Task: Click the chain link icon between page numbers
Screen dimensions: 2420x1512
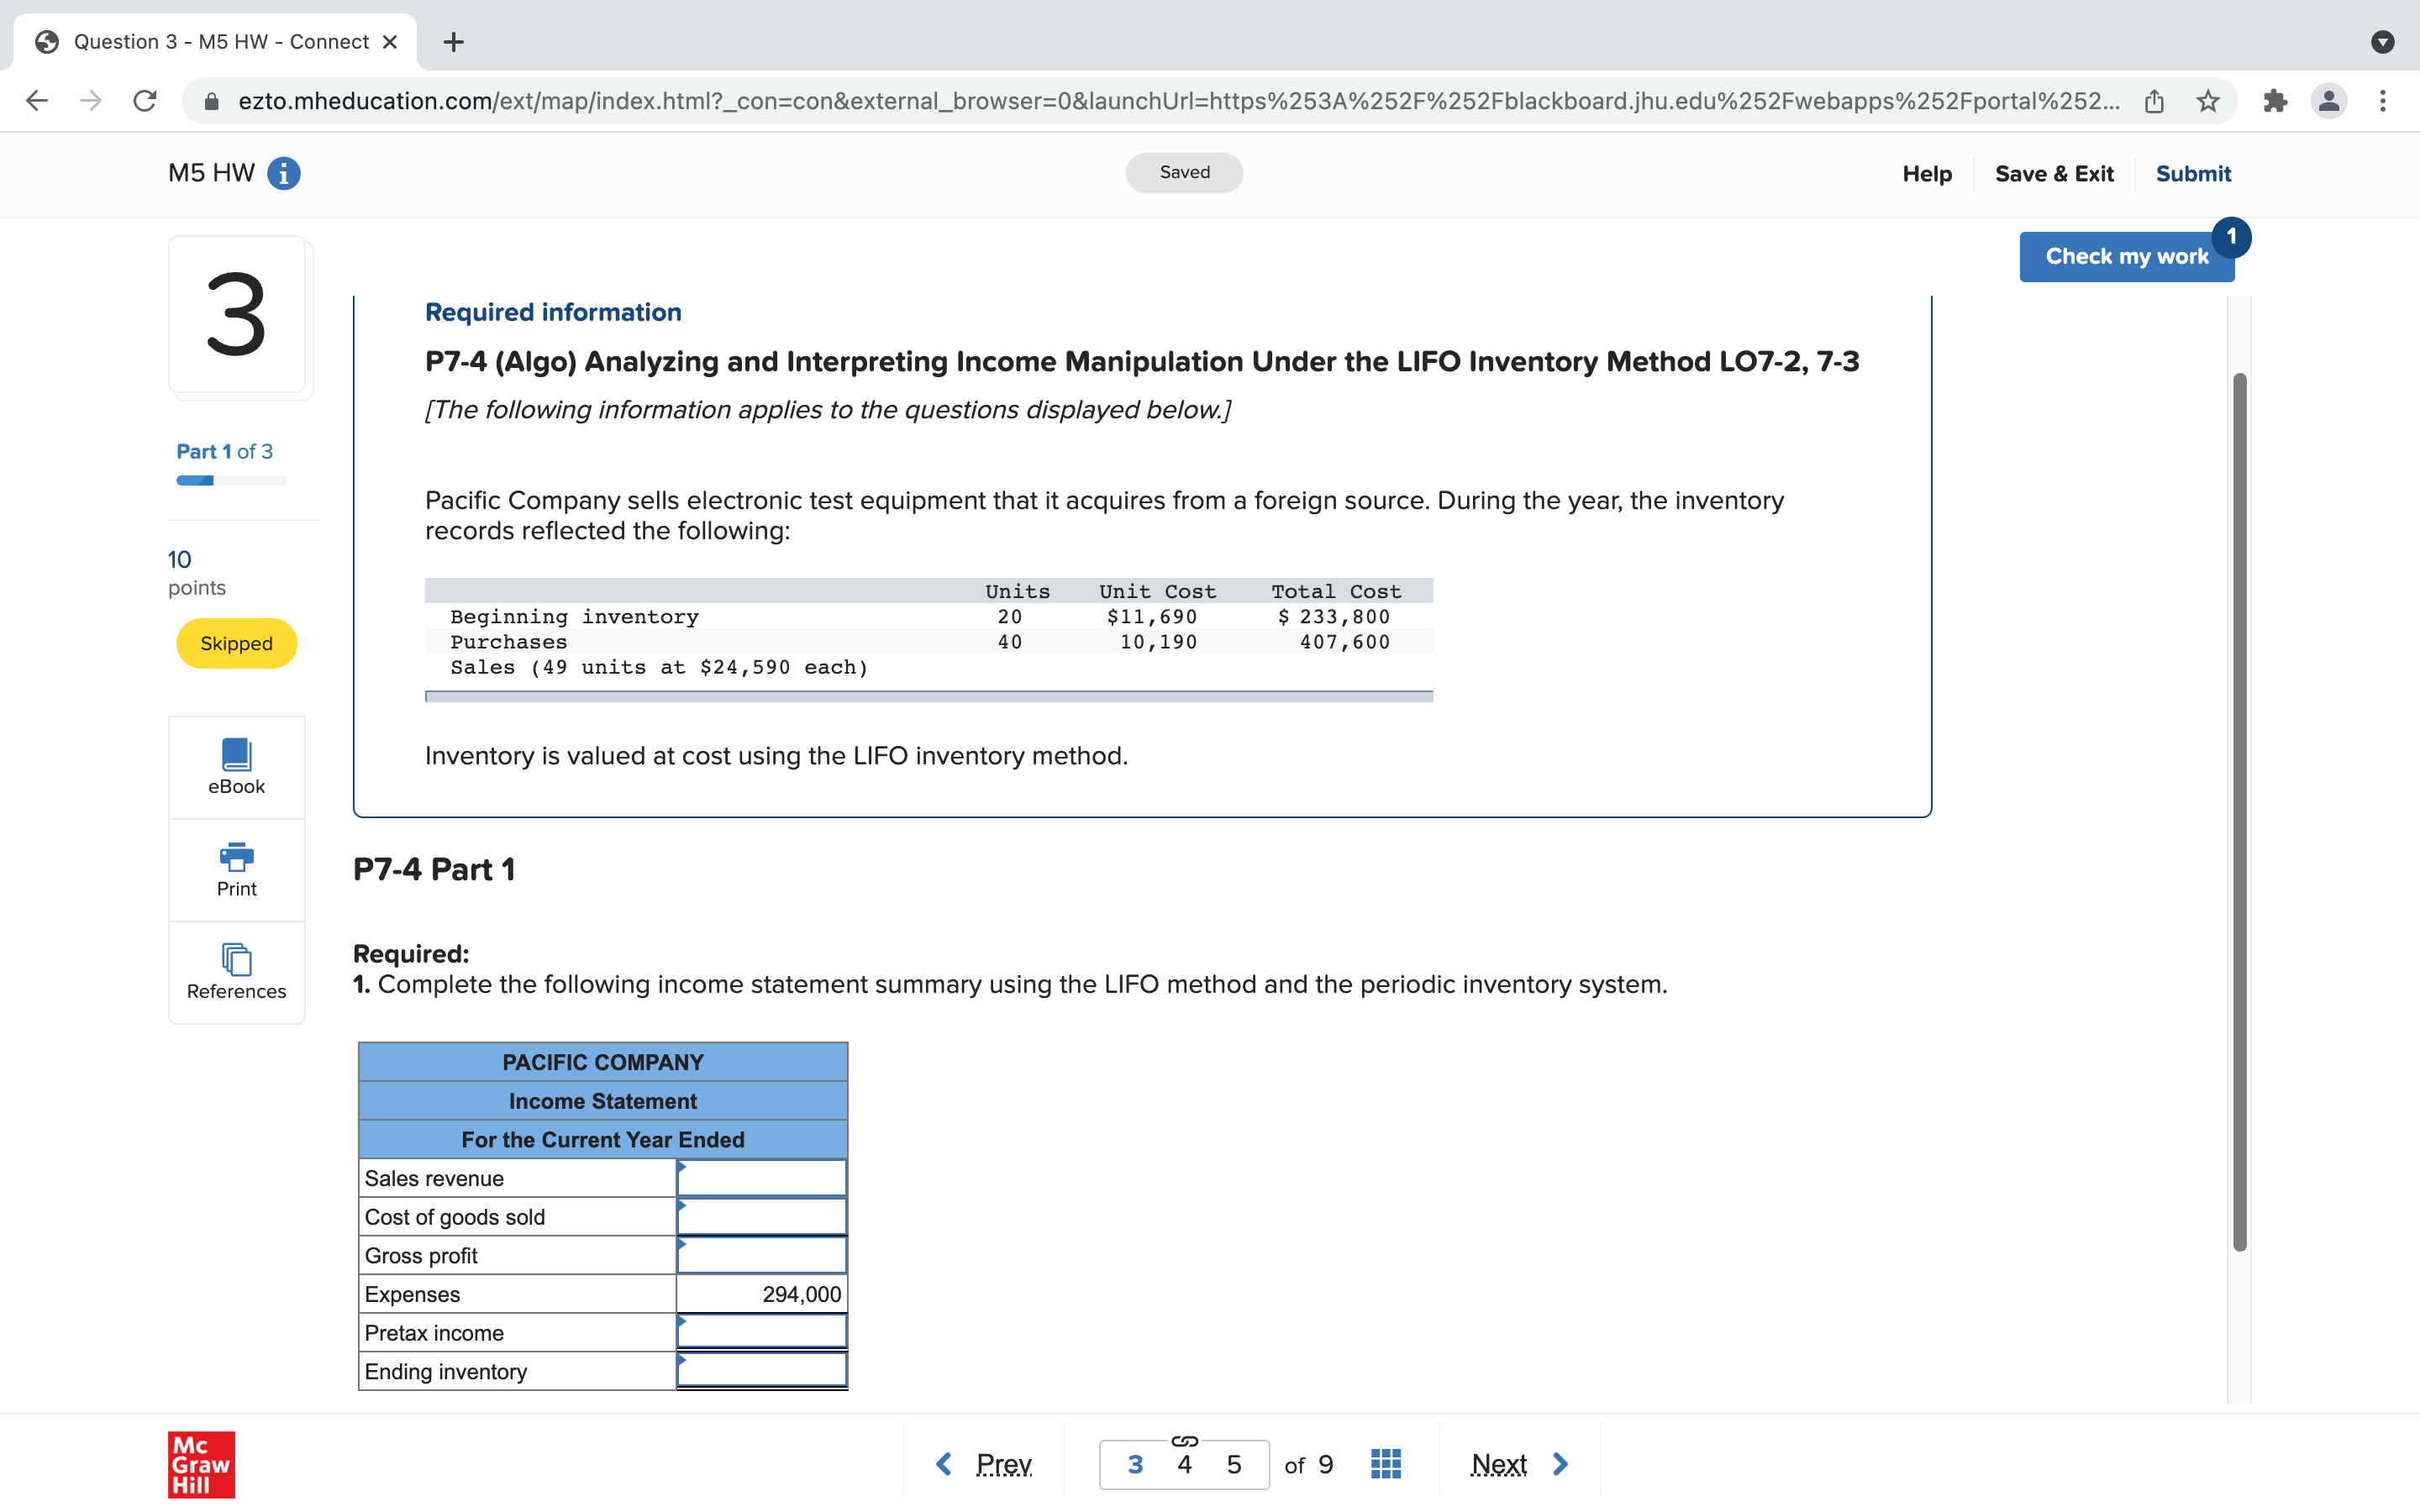Action: 1184,1442
